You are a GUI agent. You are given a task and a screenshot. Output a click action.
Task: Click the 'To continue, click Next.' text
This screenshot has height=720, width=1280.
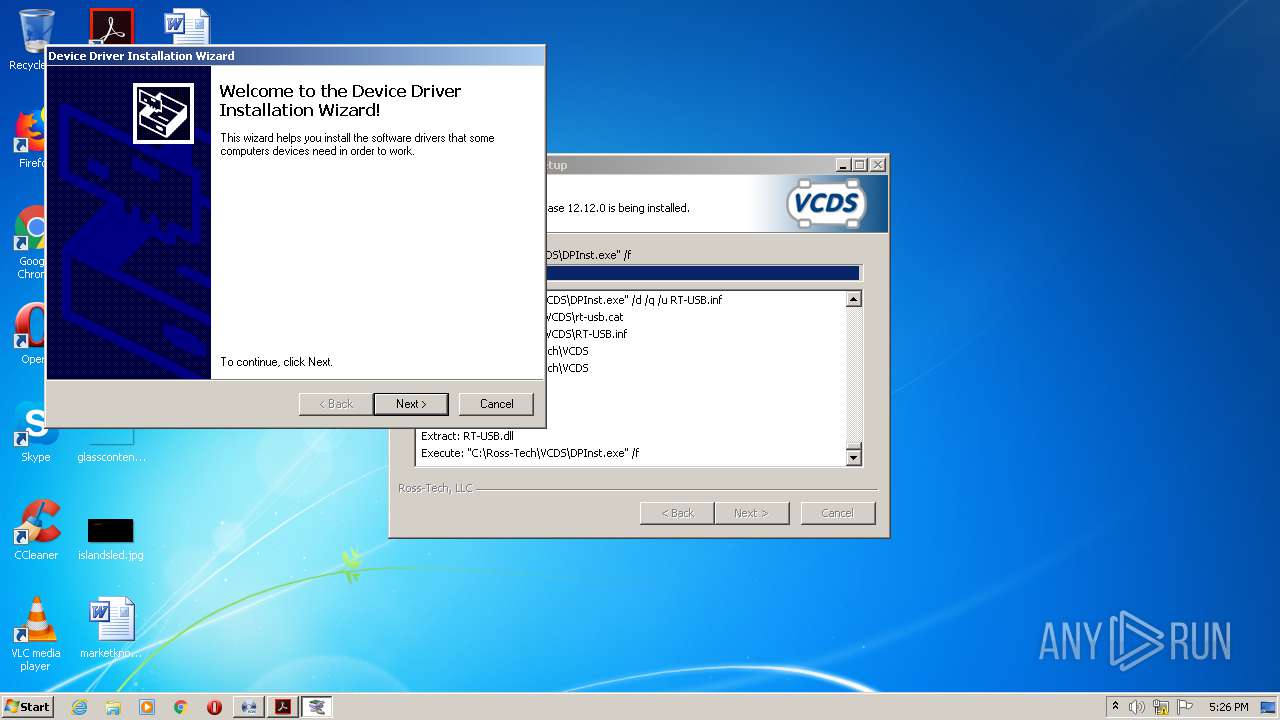click(276, 362)
